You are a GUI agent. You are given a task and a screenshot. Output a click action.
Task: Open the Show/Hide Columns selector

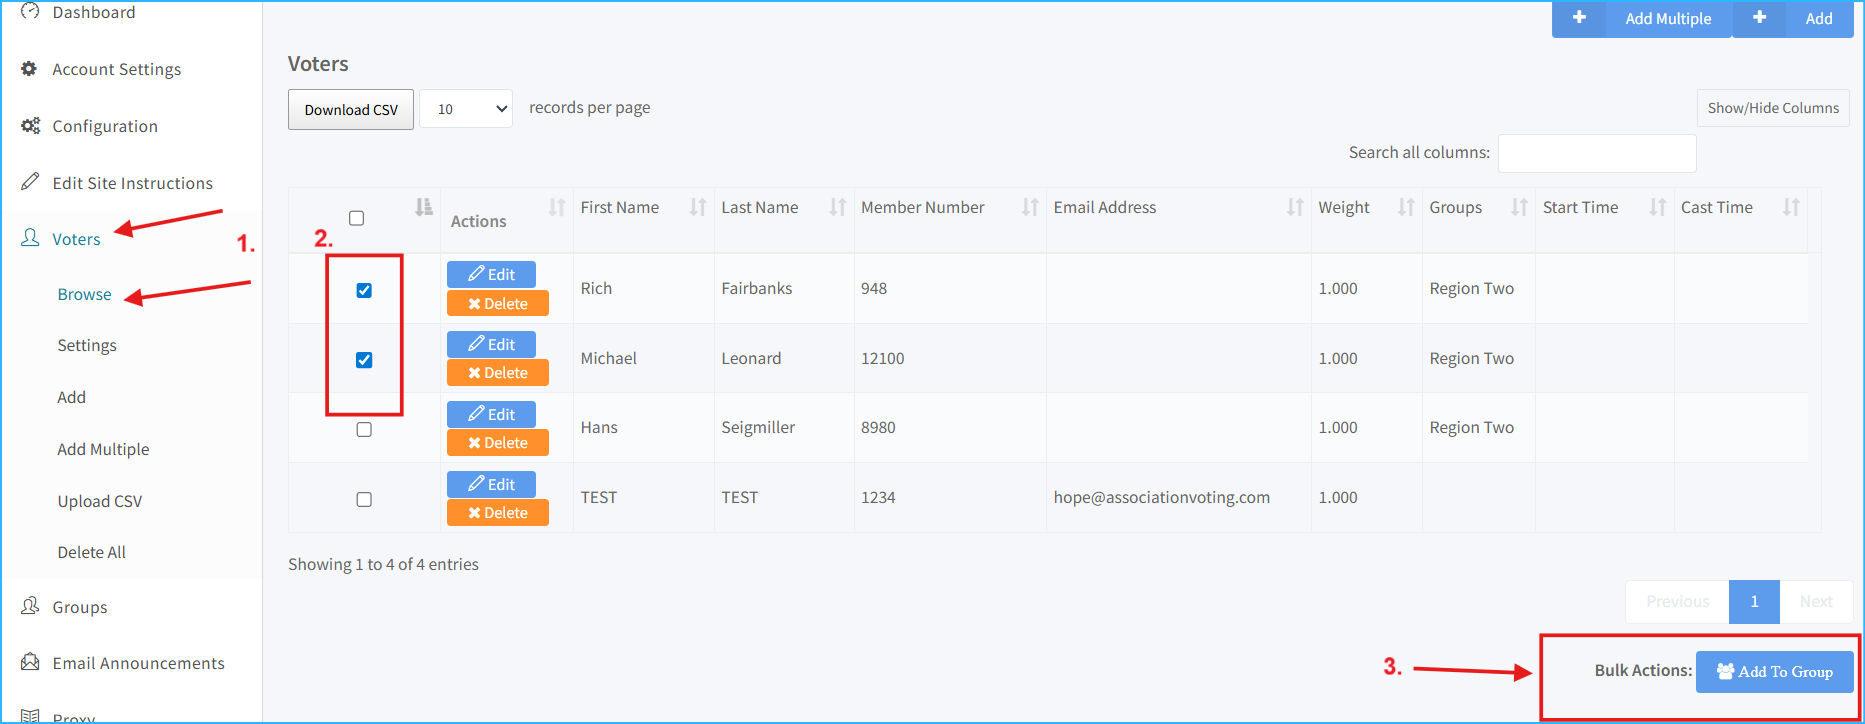pos(1772,108)
